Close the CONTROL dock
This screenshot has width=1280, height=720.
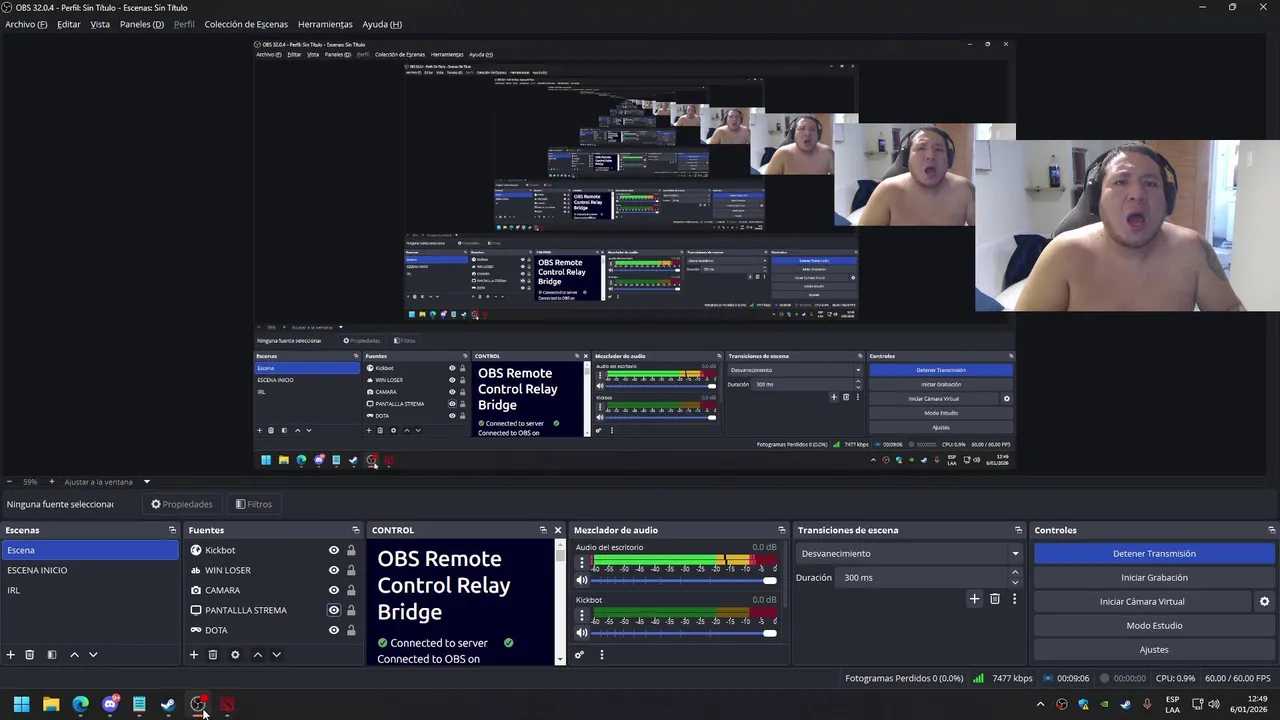tap(558, 530)
